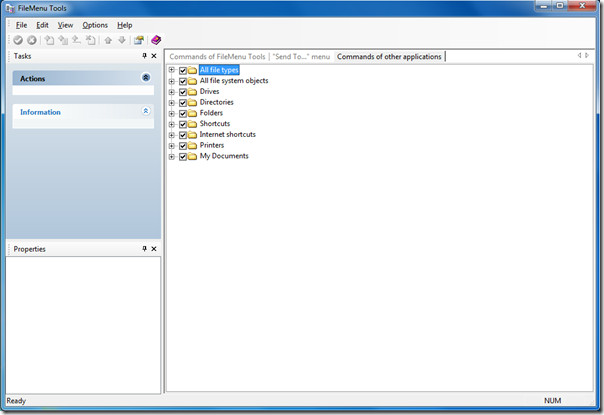
Task: Pin the Tasks panel
Action: [144, 56]
